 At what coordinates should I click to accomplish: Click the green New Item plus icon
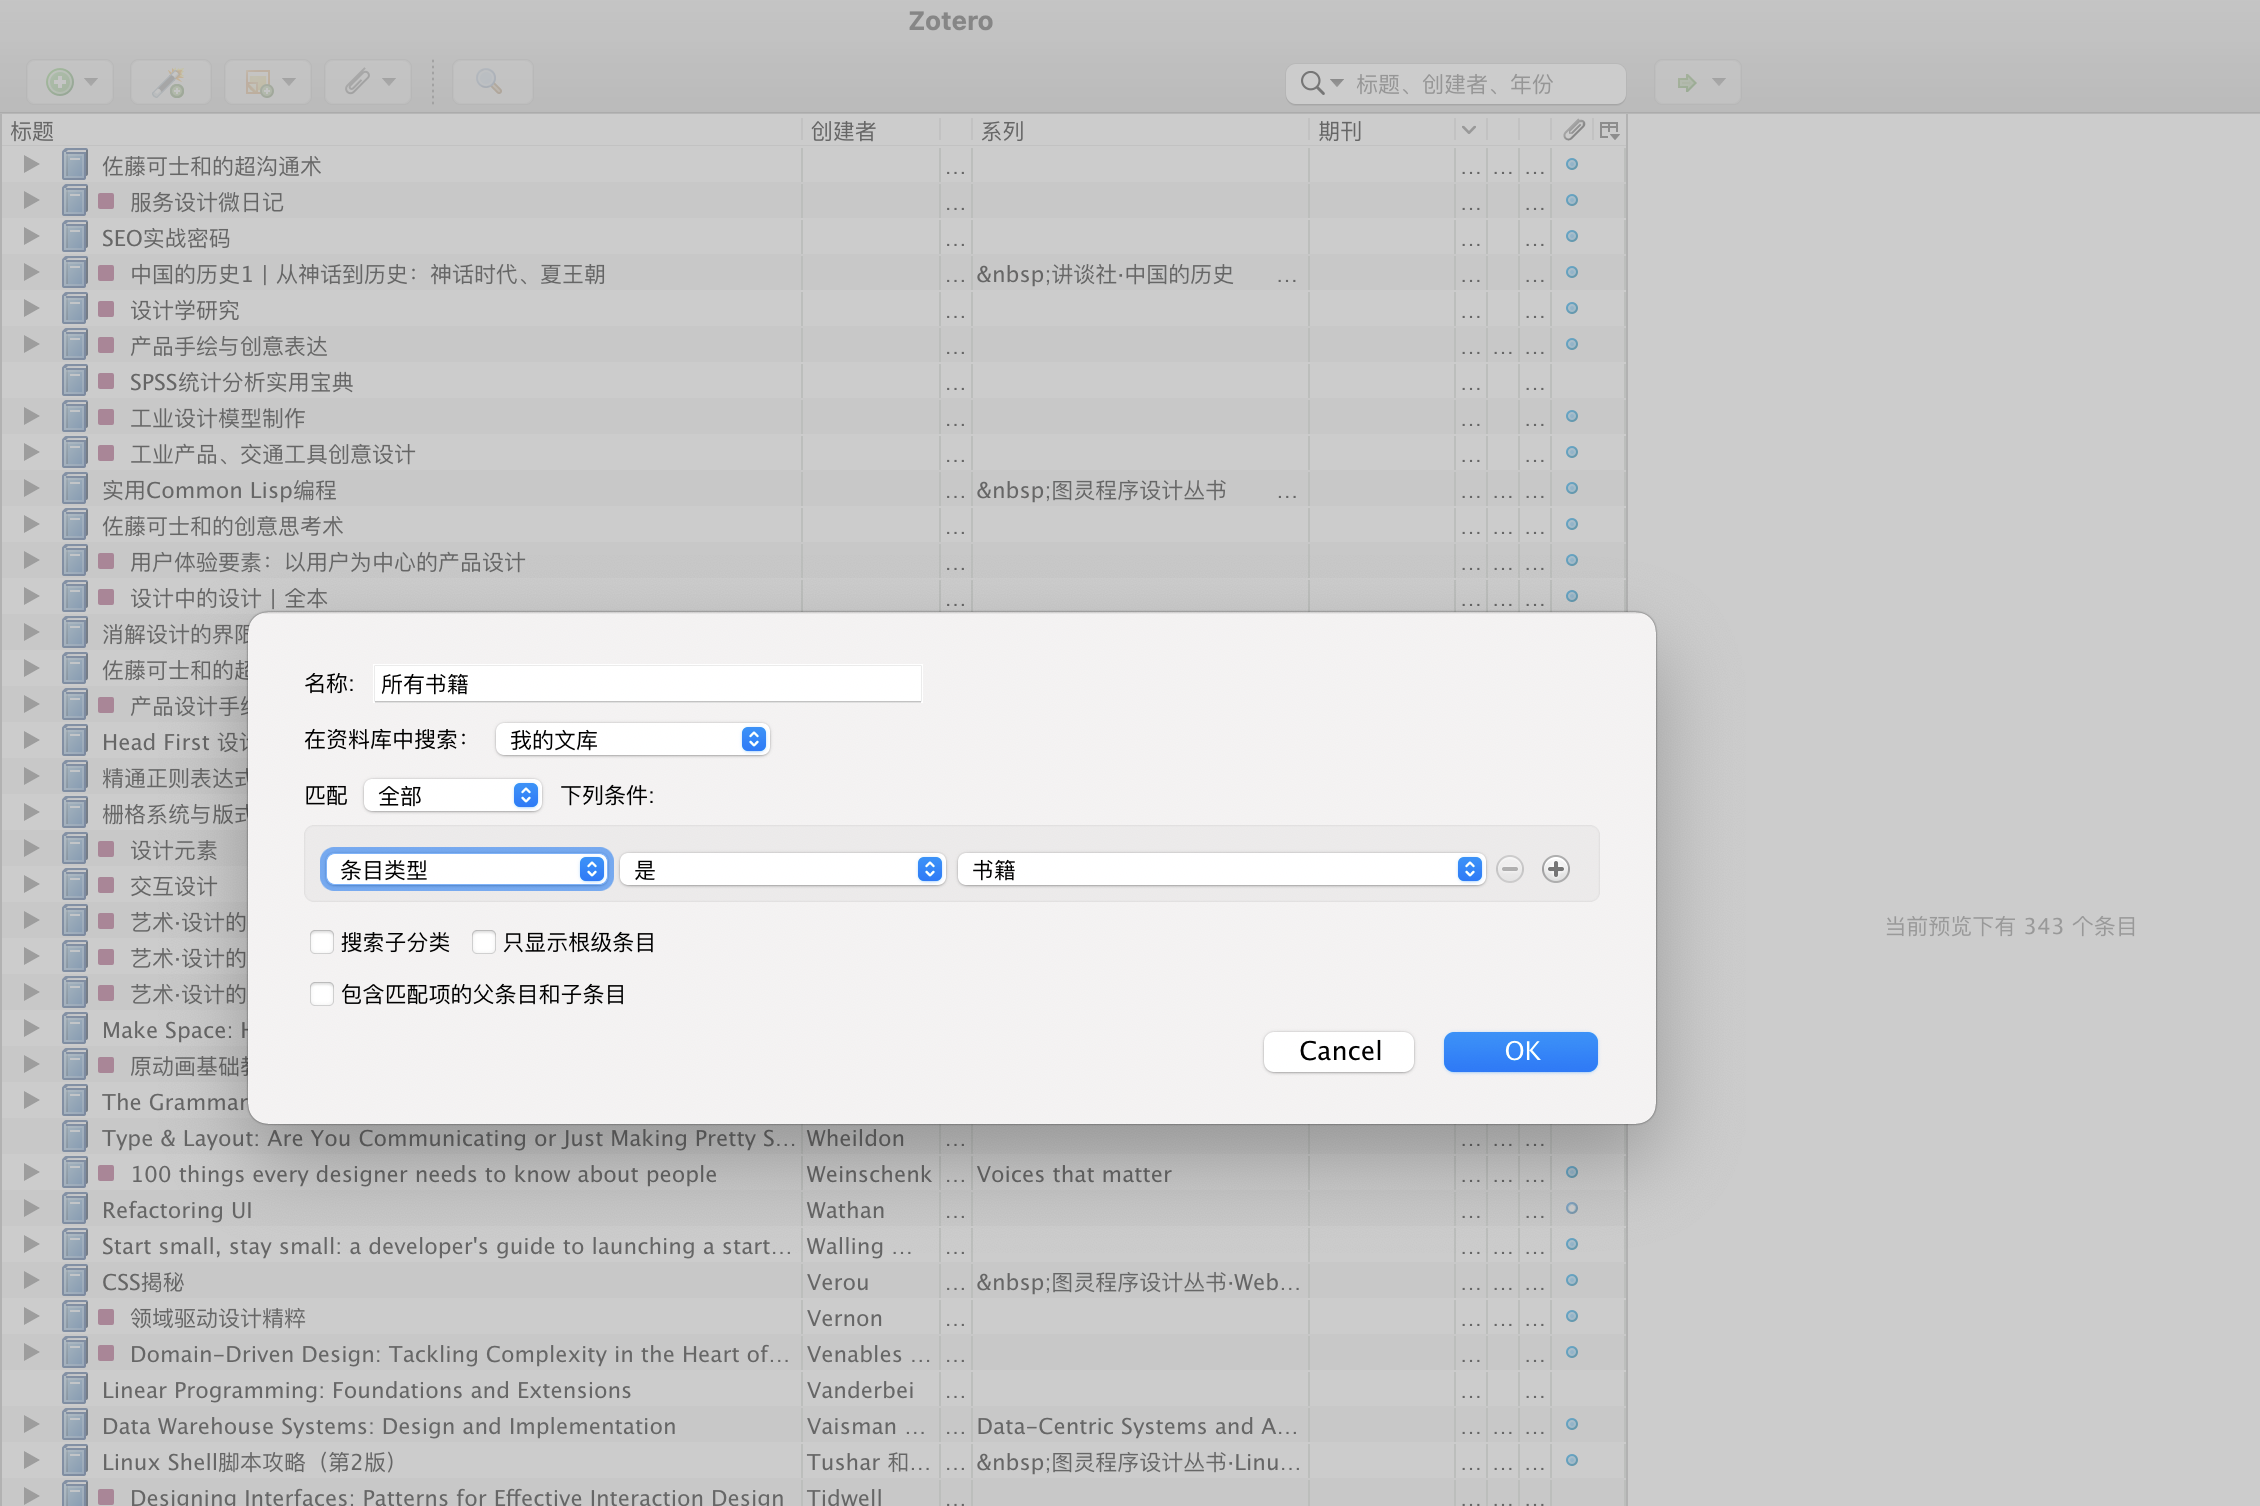(x=60, y=82)
